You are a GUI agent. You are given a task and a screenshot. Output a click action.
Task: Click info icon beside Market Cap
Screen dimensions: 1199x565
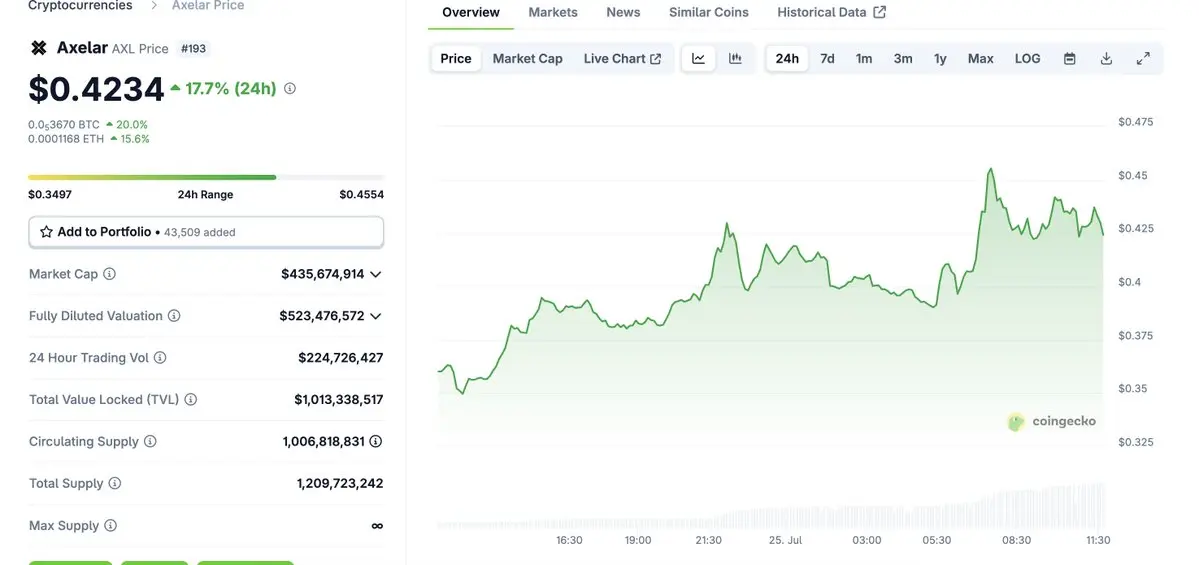tap(109, 274)
